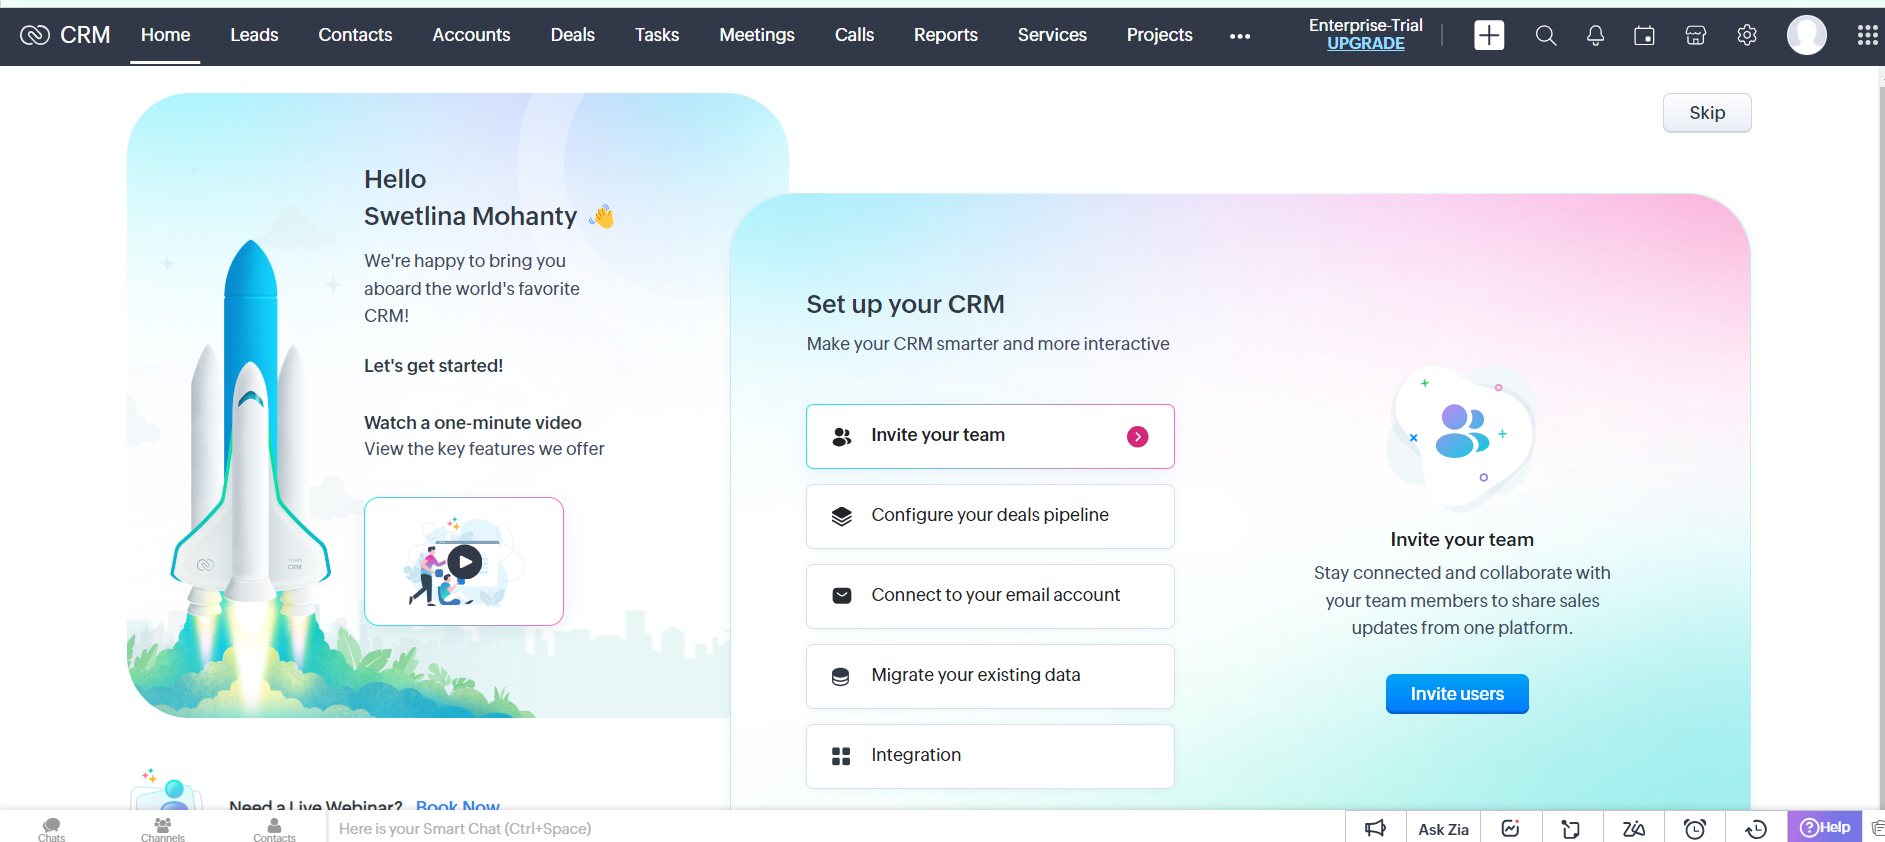Open Chats in the bottom bar
Image resolution: width=1885 pixels, height=842 pixels.
coord(52,828)
